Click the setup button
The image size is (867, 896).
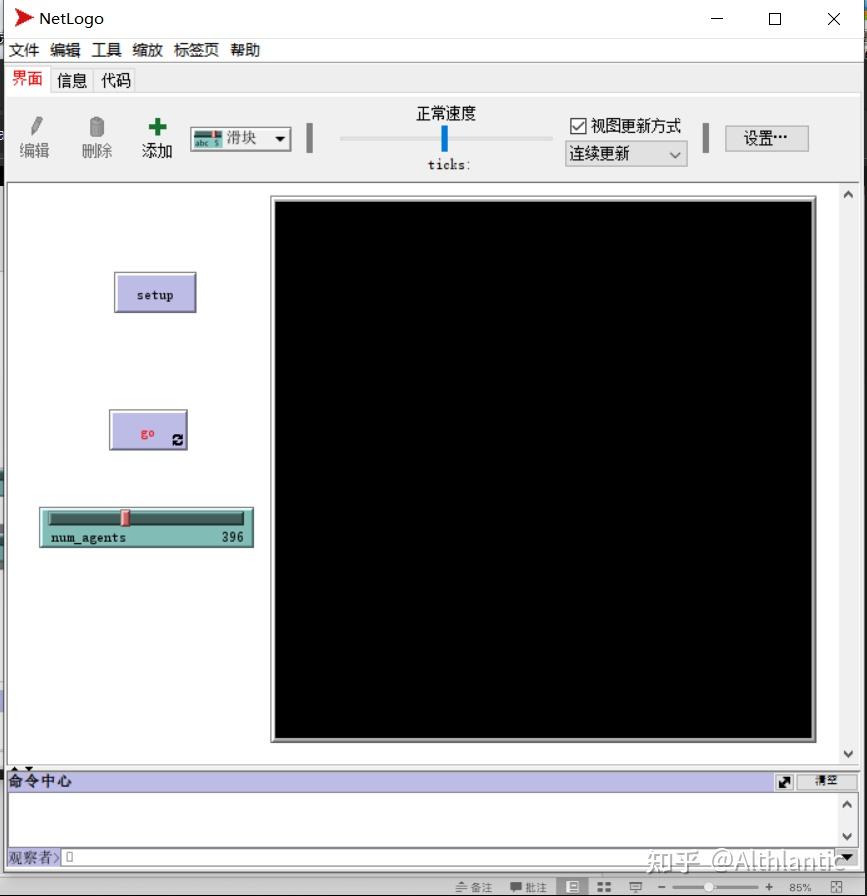pyautogui.click(x=155, y=292)
